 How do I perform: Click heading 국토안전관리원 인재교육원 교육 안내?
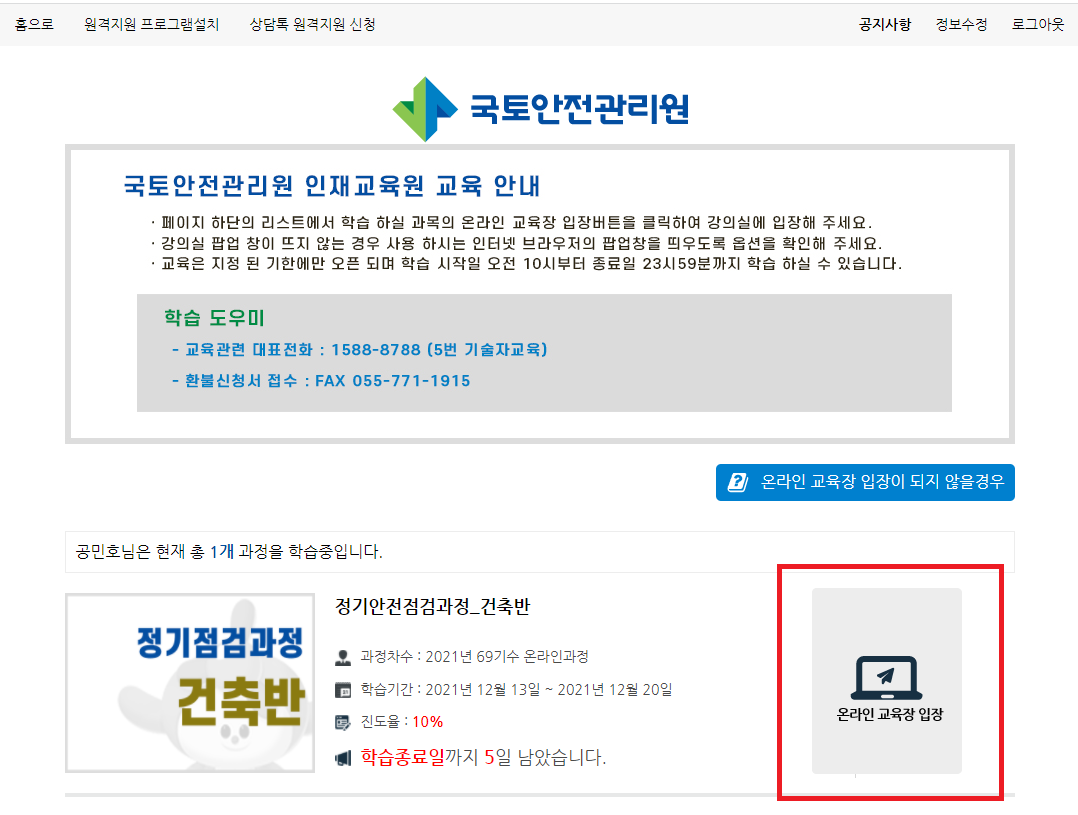coord(332,186)
